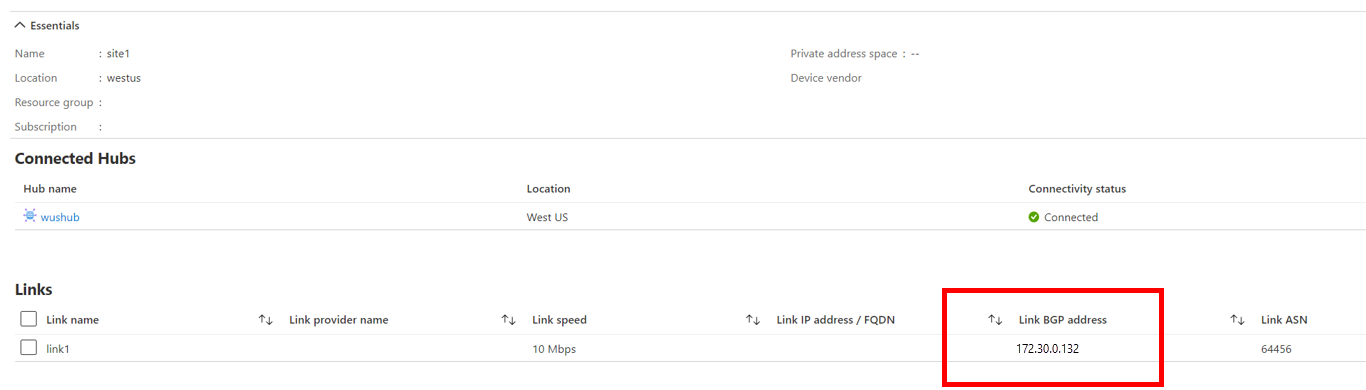Image resolution: width=1366 pixels, height=390 pixels.
Task: Click the Essentials heading label
Action: click(55, 26)
